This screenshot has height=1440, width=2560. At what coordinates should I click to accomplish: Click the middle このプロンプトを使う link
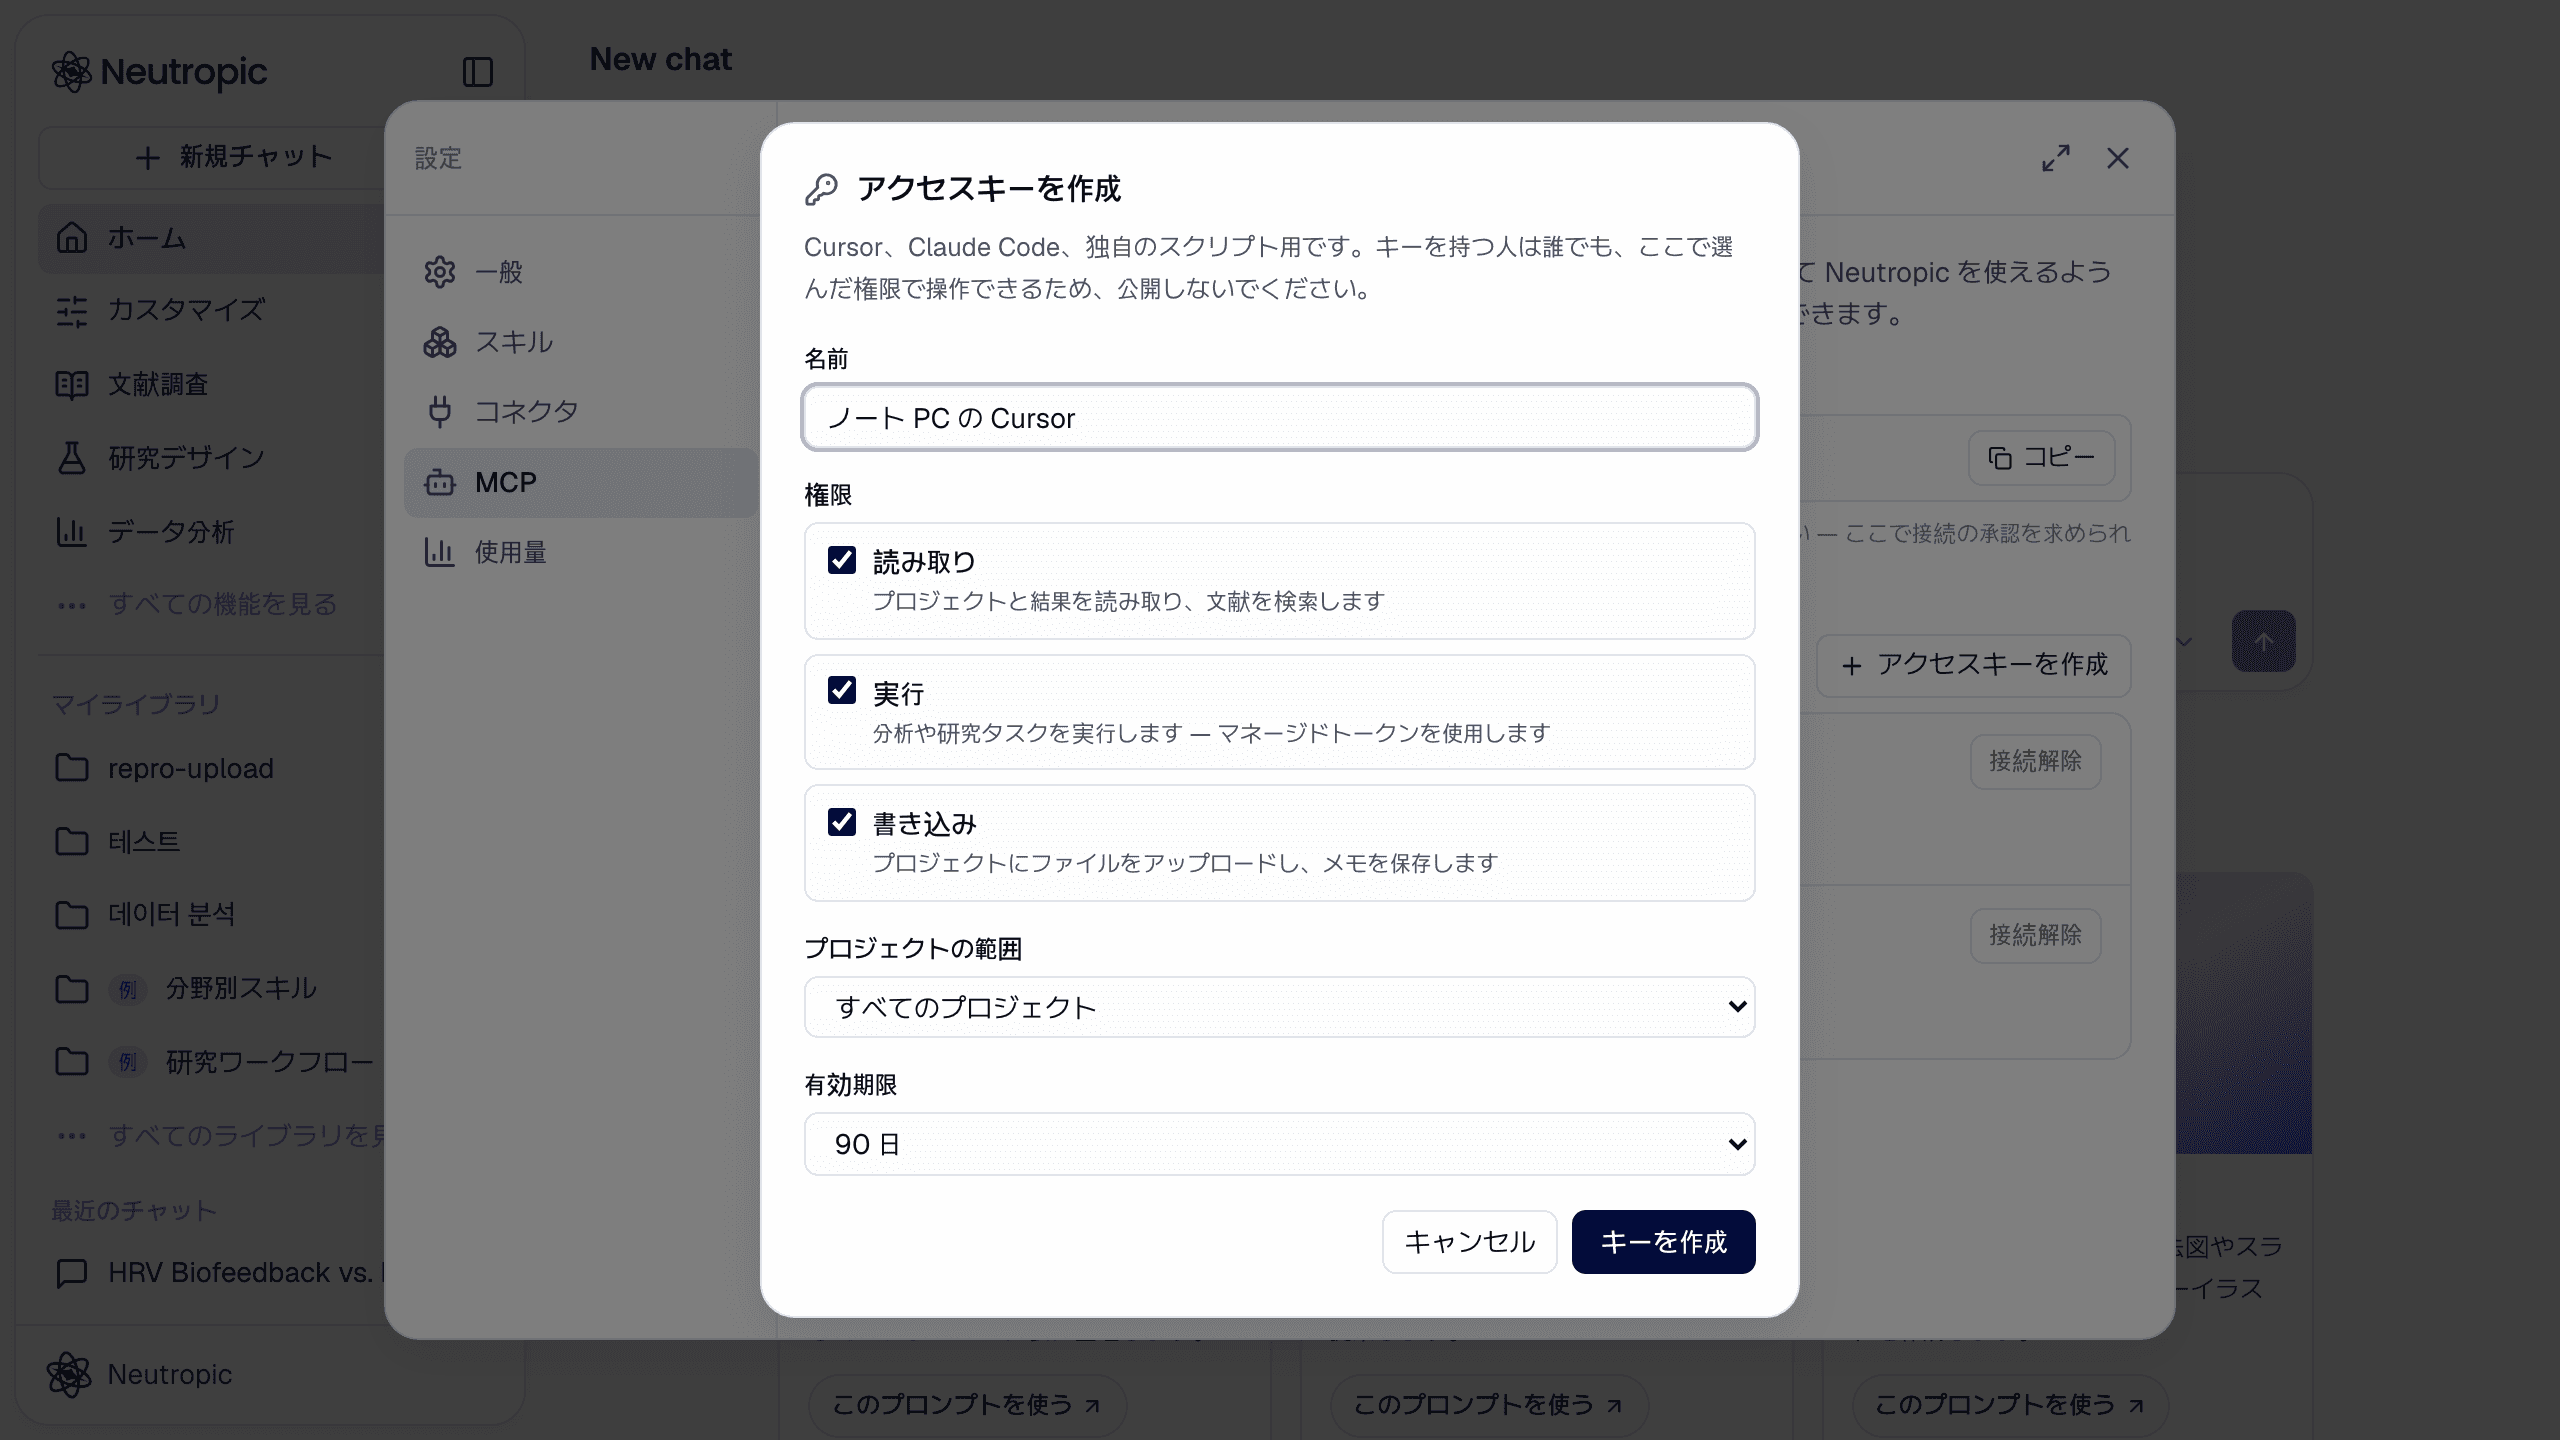(1489, 1405)
